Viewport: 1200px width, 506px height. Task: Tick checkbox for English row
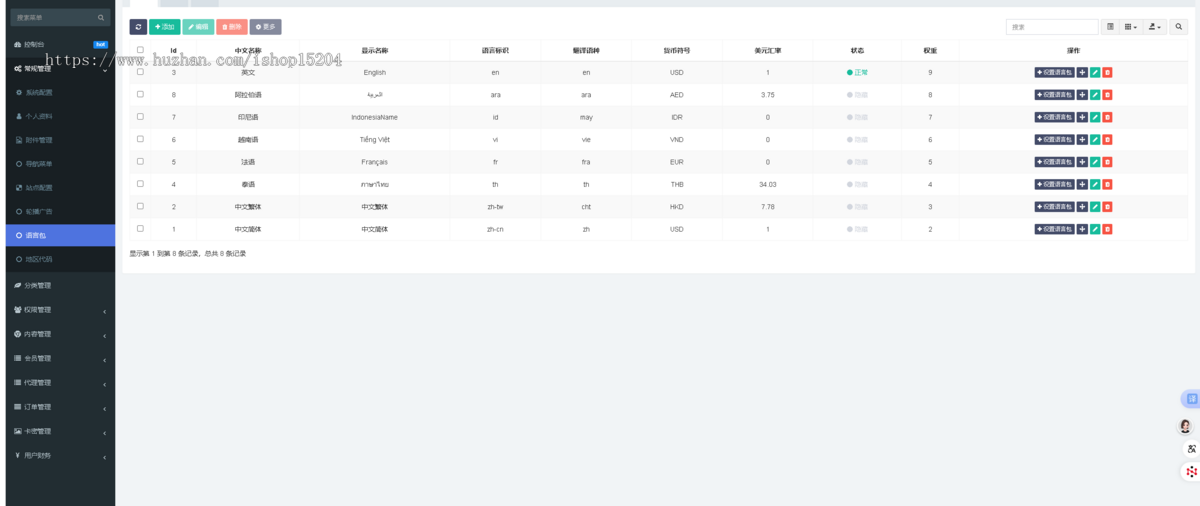tap(140, 72)
